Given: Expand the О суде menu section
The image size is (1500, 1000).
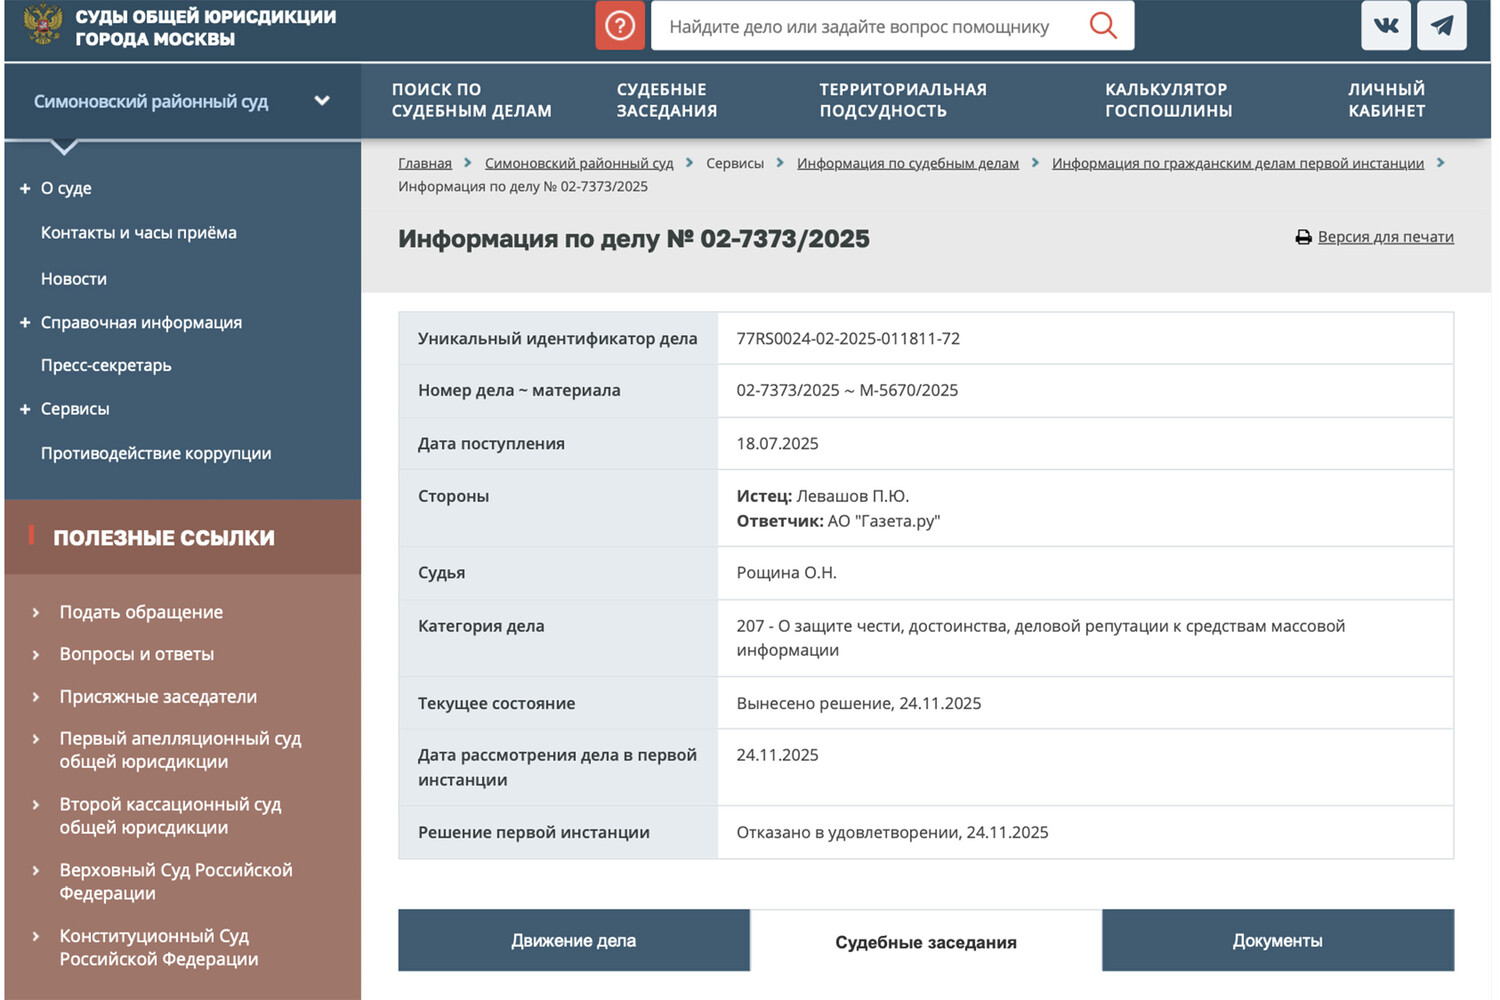Looking at the screenshot, I should tap(25, 188).
